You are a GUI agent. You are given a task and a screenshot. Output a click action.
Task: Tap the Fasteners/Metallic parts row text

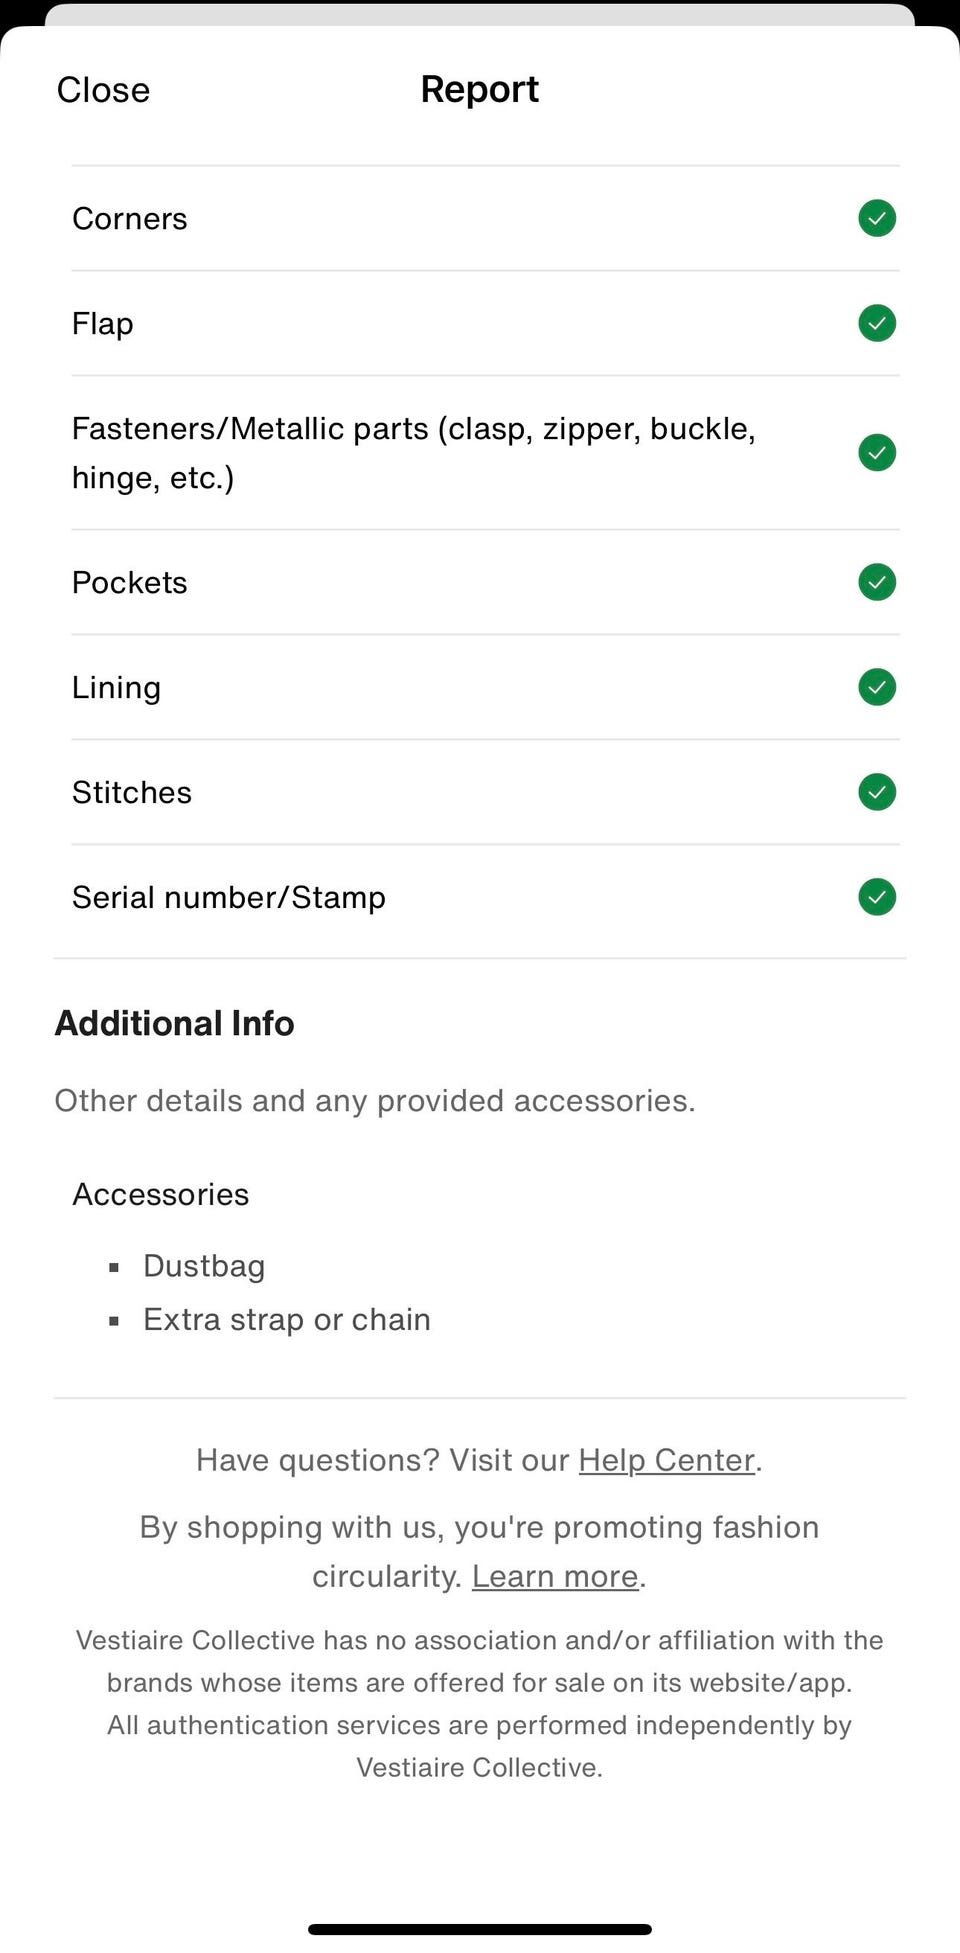coord(413,453)
